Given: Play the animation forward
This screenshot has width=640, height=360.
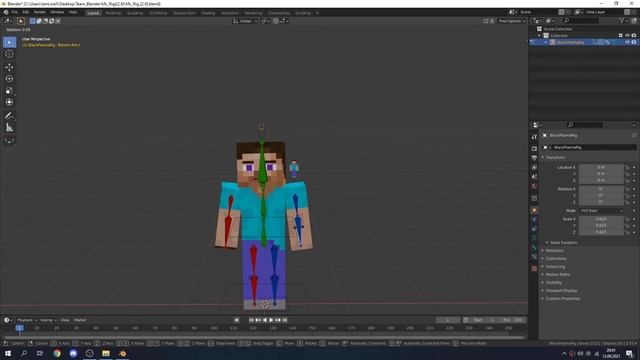Looking at the screenshot, I should [271, 320].
